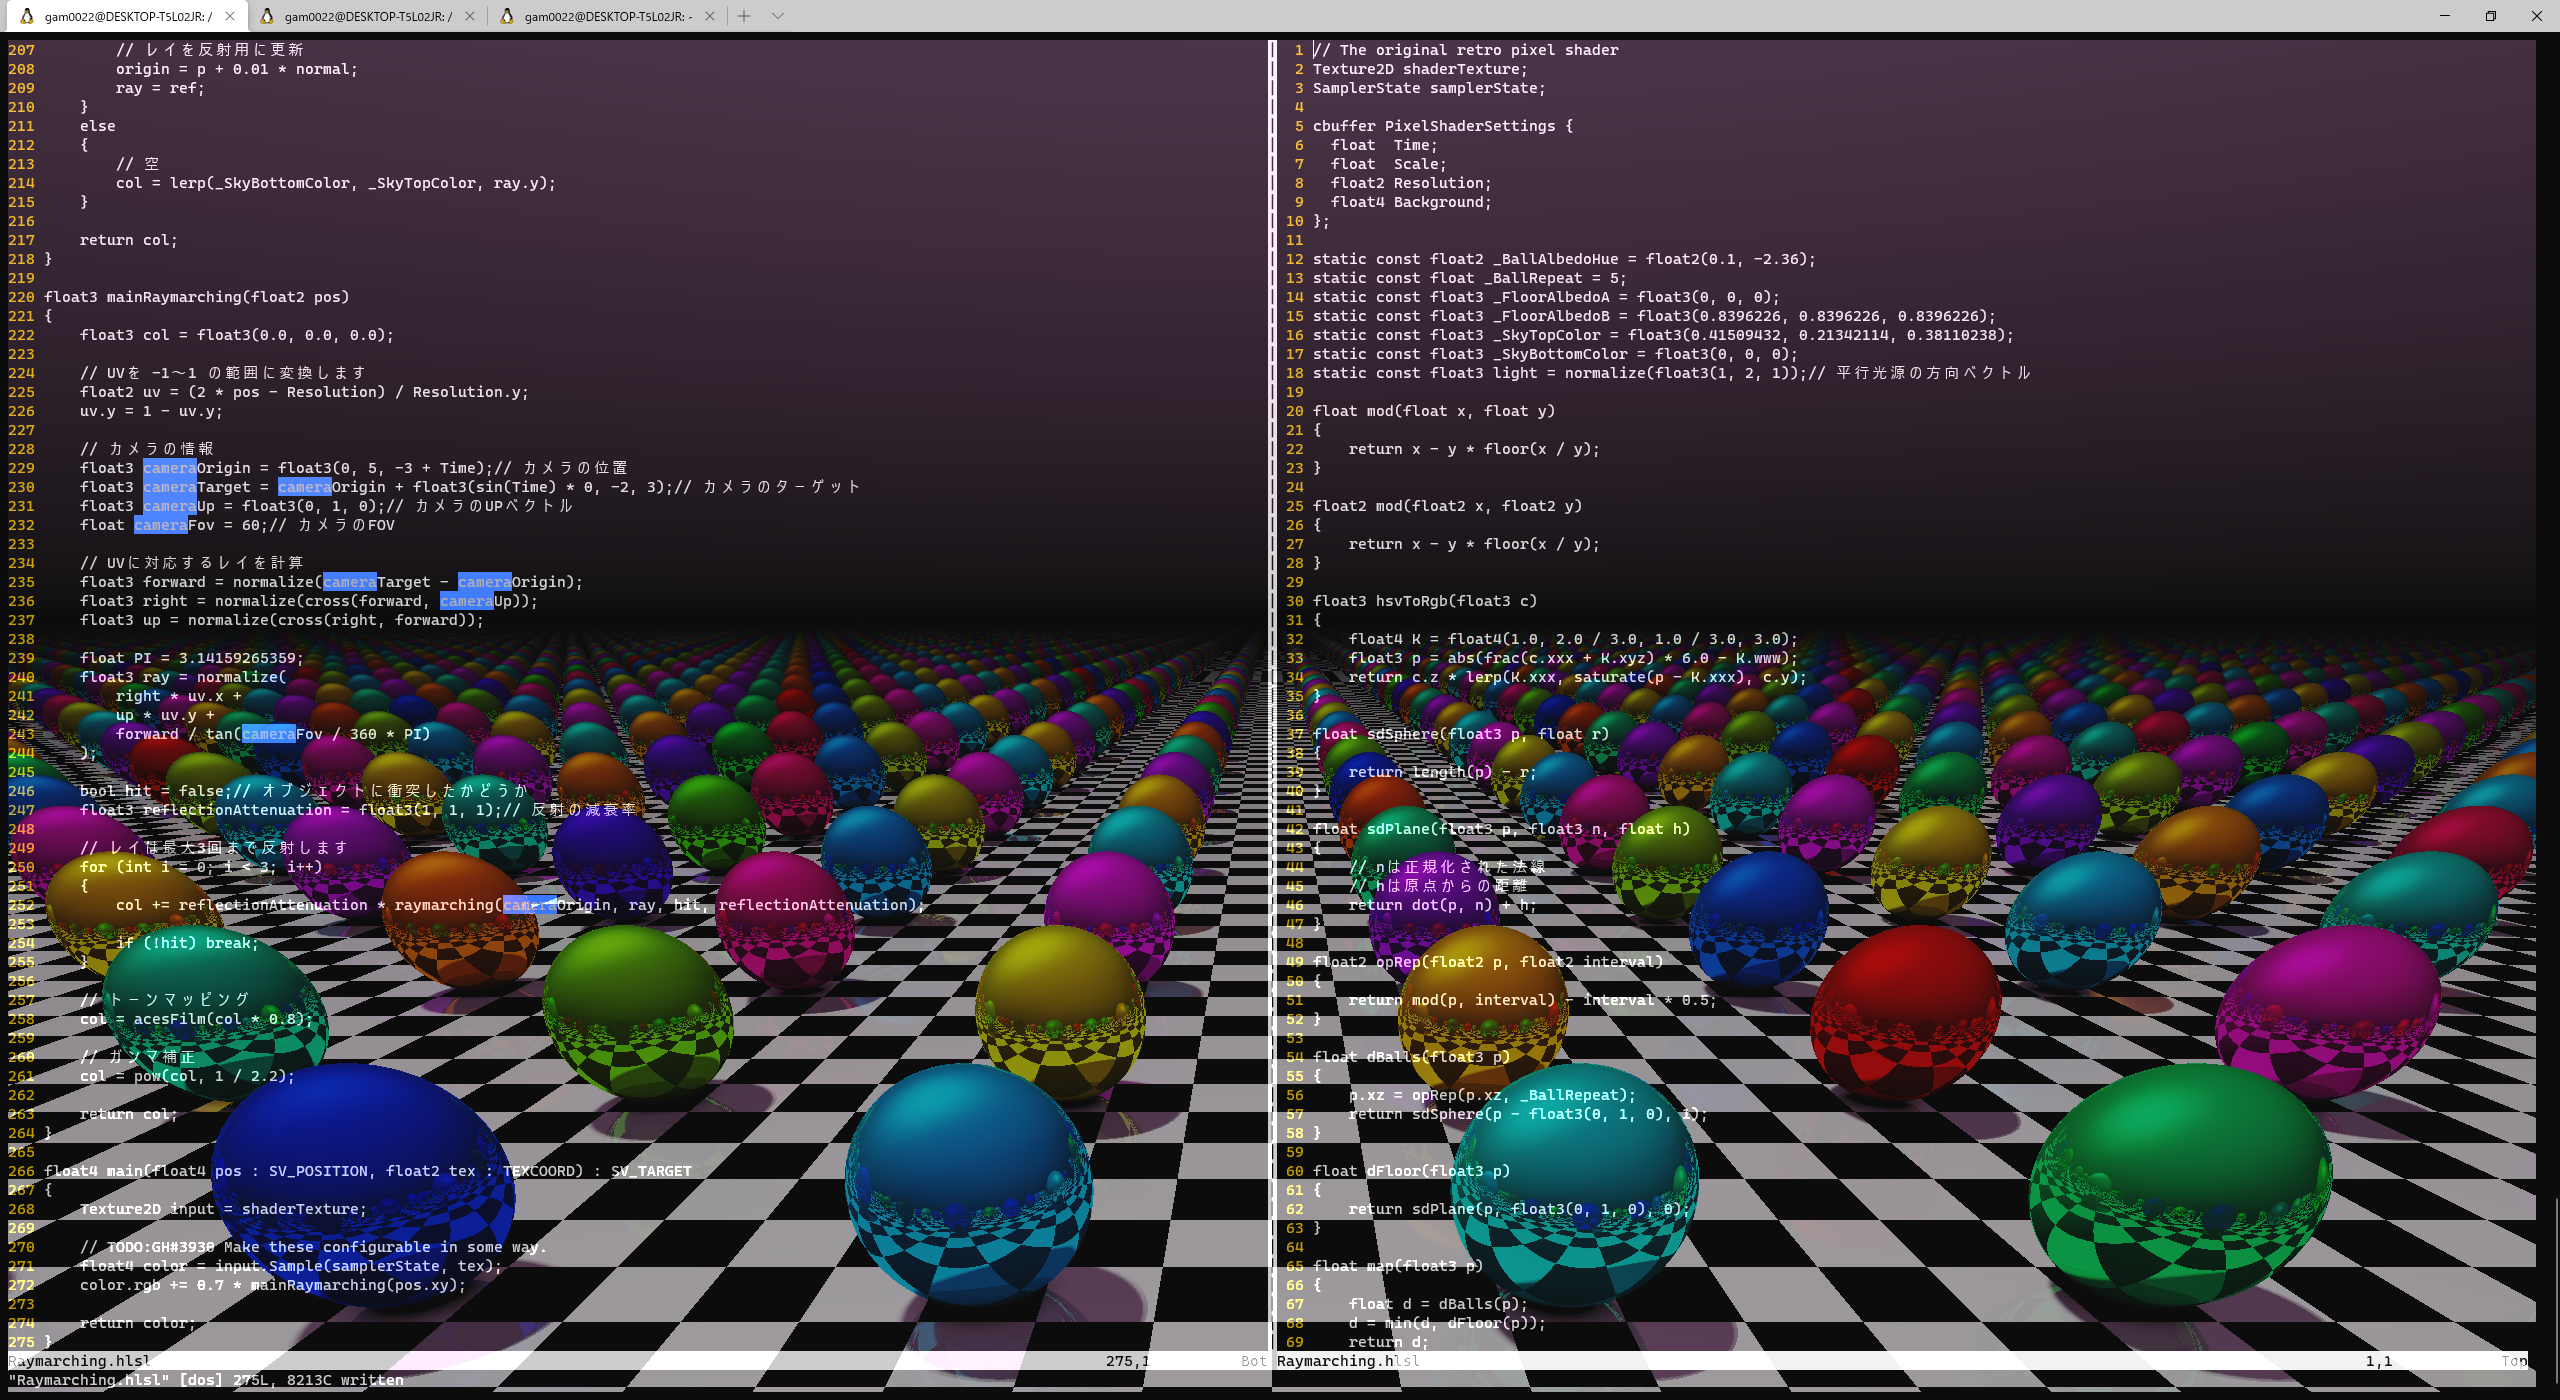Click right pane Raymarching.hlsl status line
Image resolution: width=2560 pixels, height=1400 pixels.
tap(1348, 1361)
